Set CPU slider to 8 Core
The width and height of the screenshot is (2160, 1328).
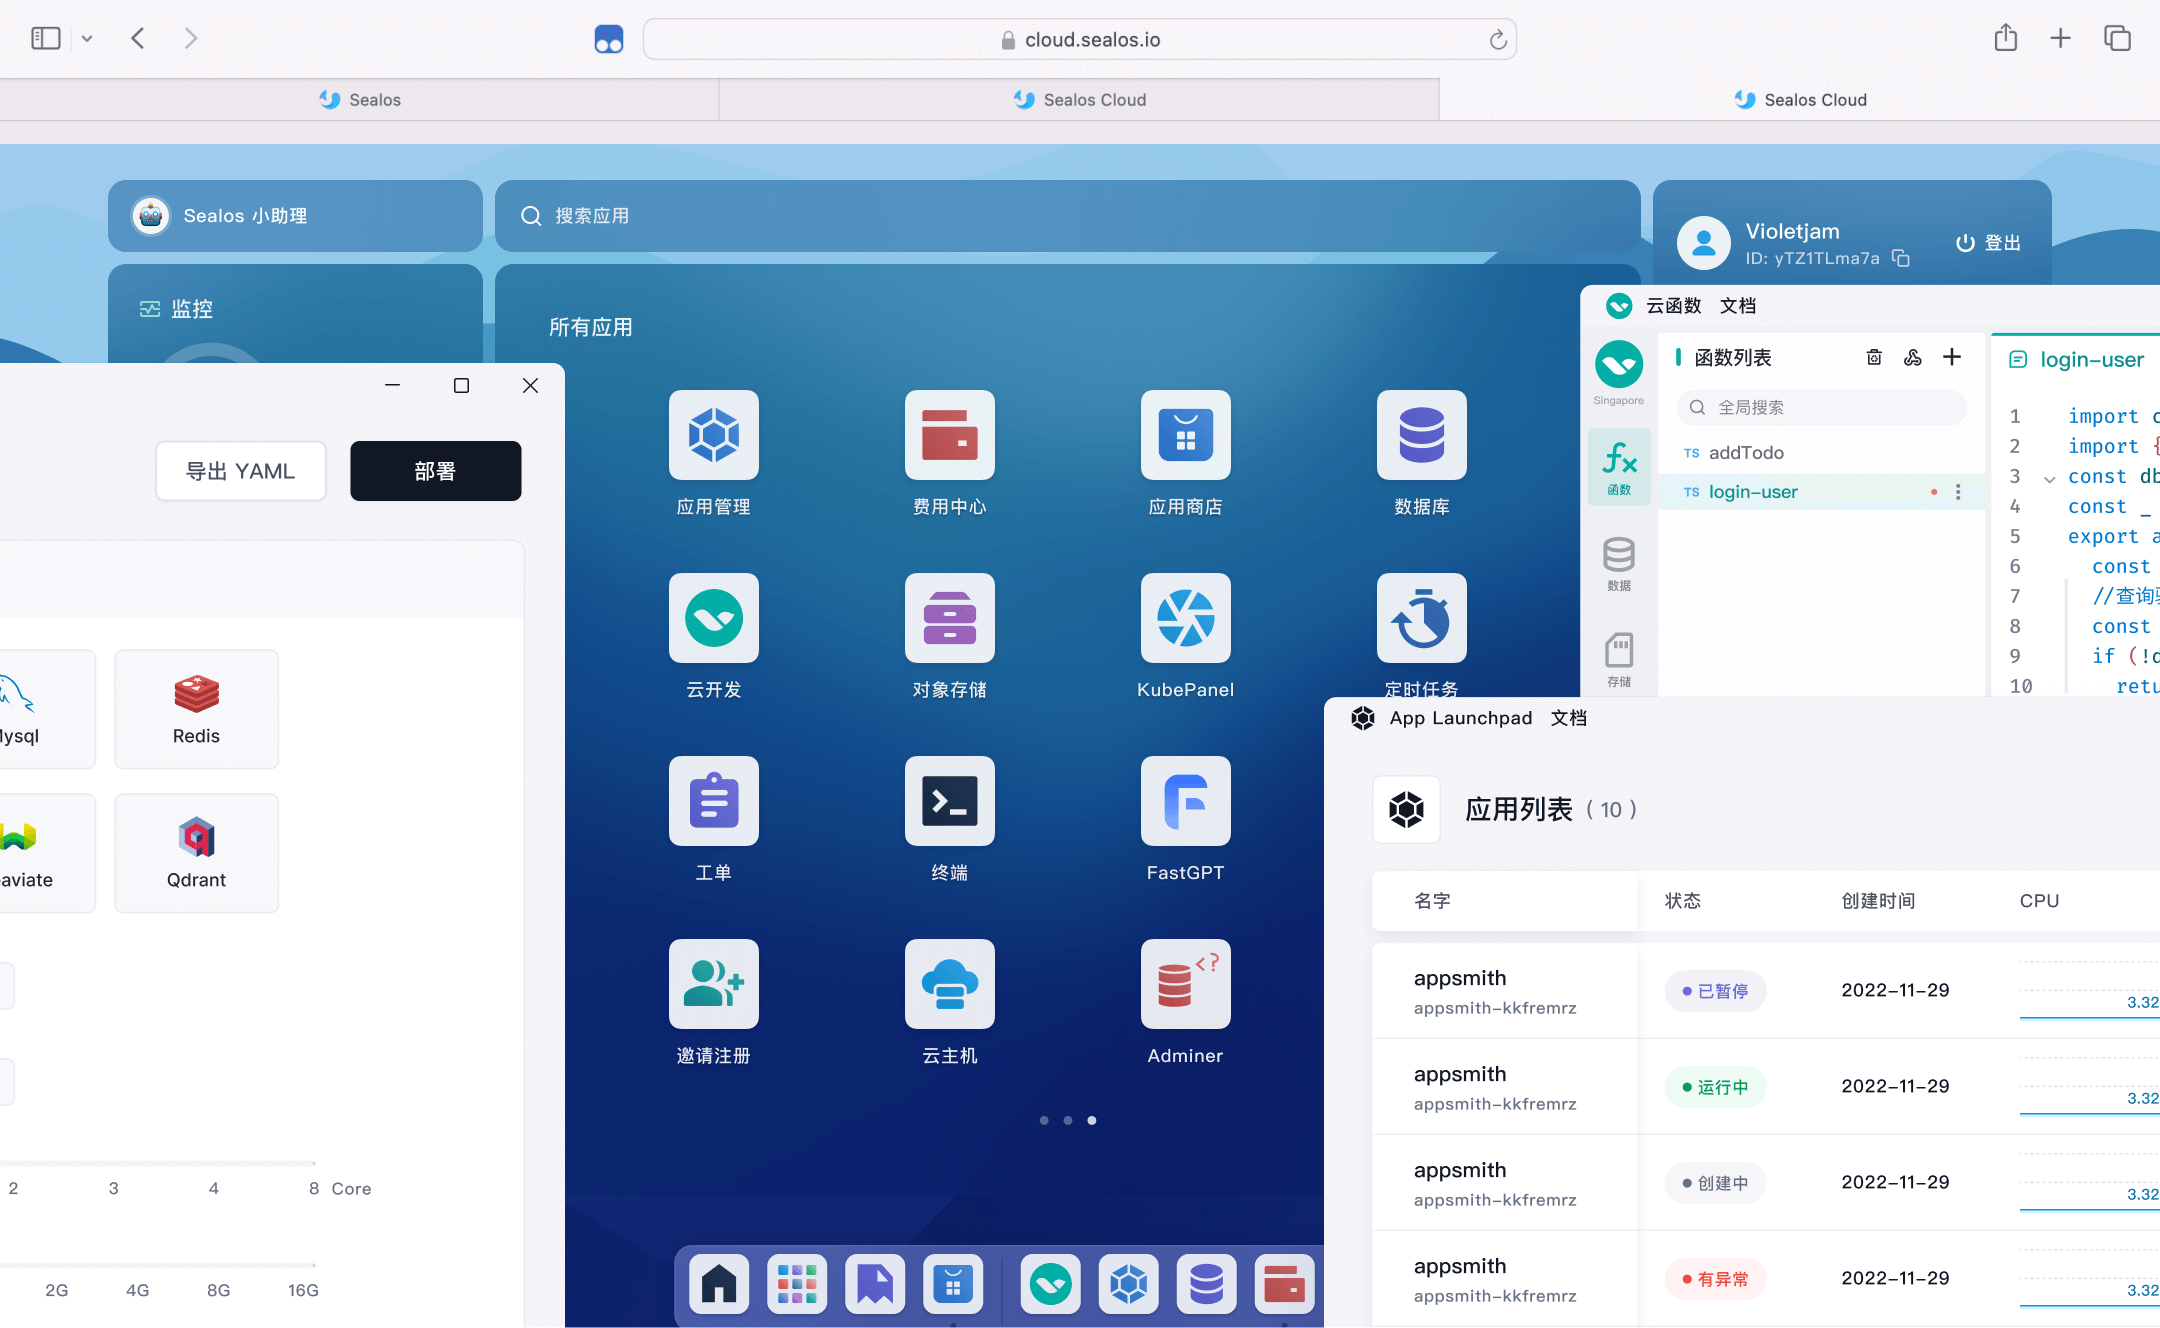[314, 1164]
